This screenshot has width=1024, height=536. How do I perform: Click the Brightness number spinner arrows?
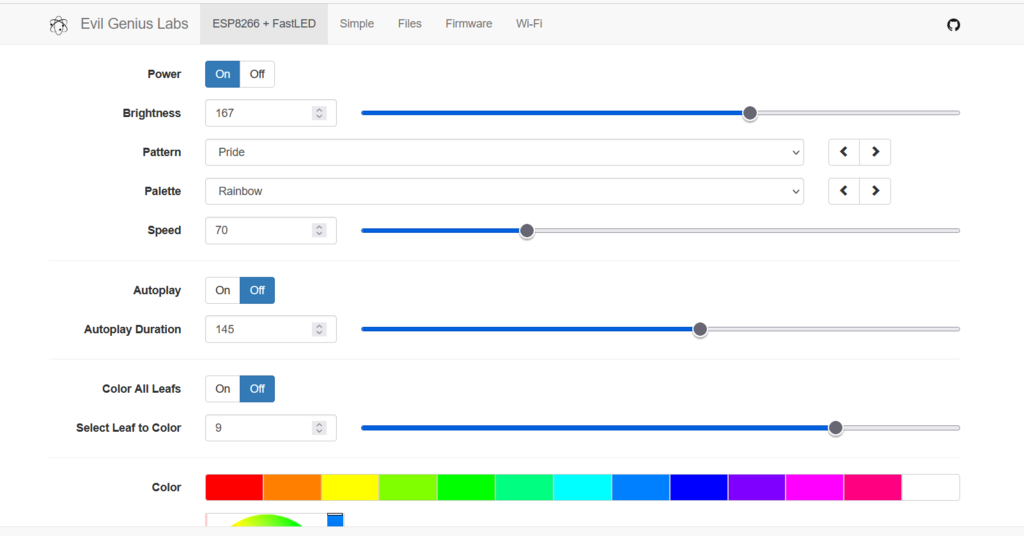(x=319, y=113)
